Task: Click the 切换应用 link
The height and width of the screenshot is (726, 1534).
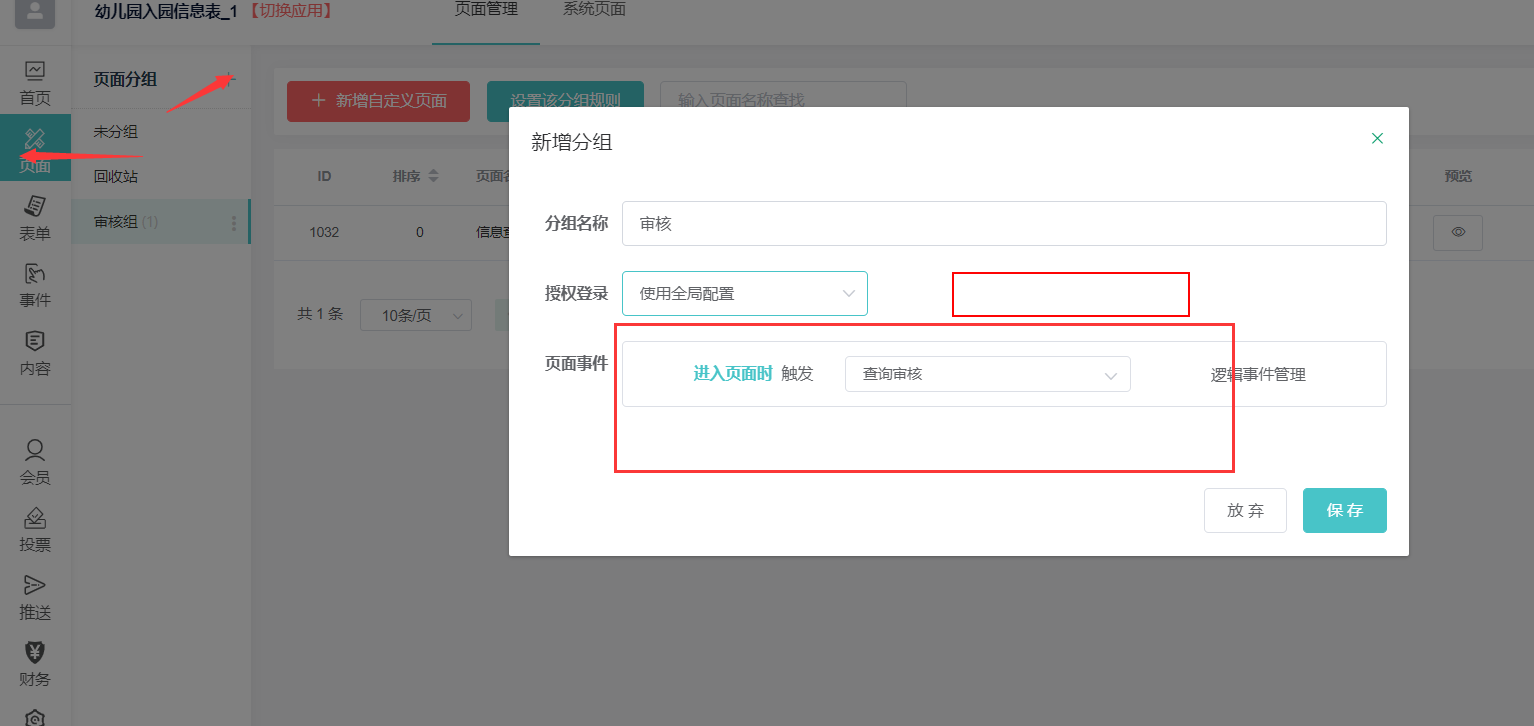Action: [x=289, y=12]
